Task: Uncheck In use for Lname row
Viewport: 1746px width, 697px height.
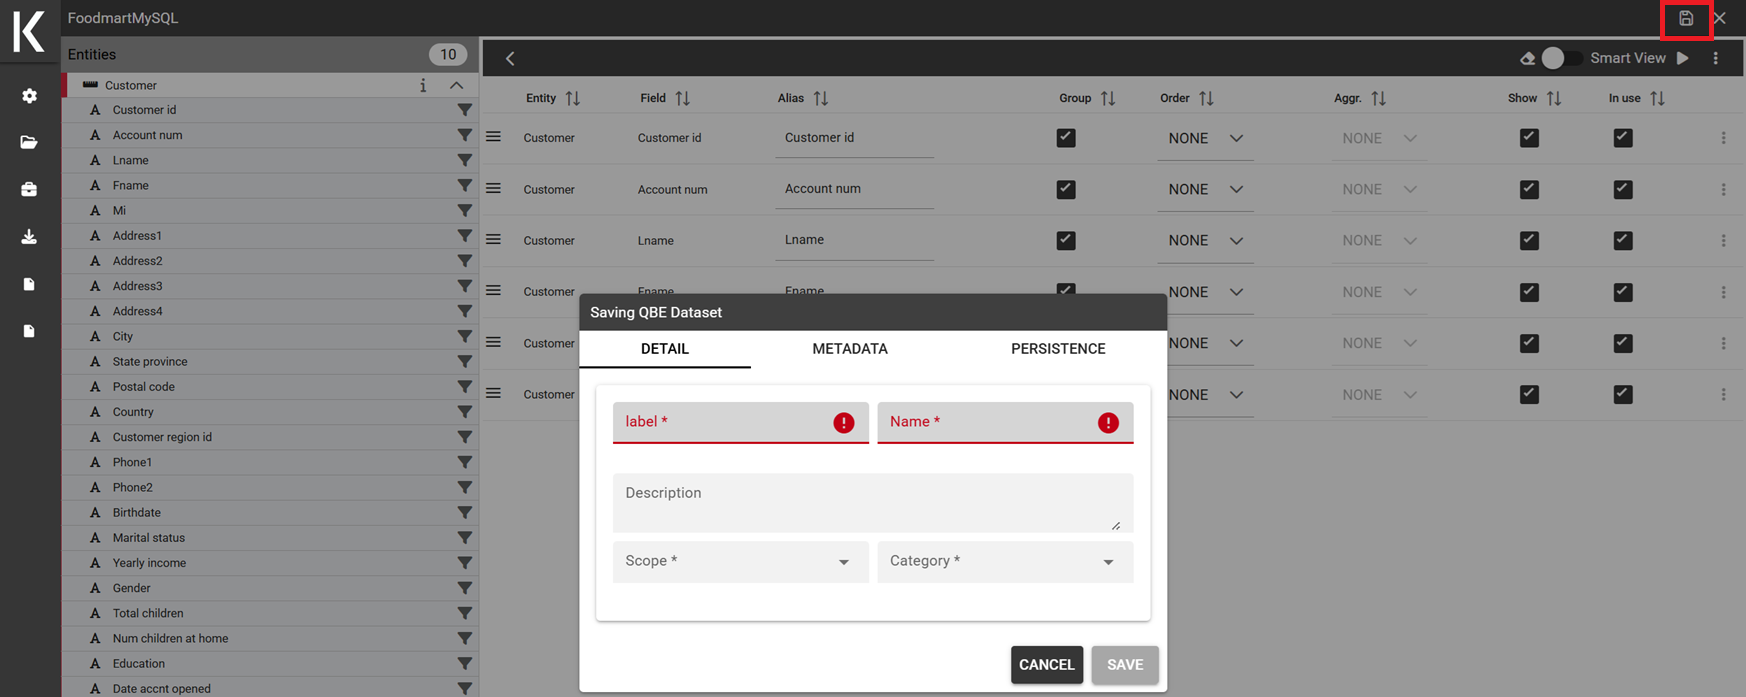Action: click(x=1623, y=240)
